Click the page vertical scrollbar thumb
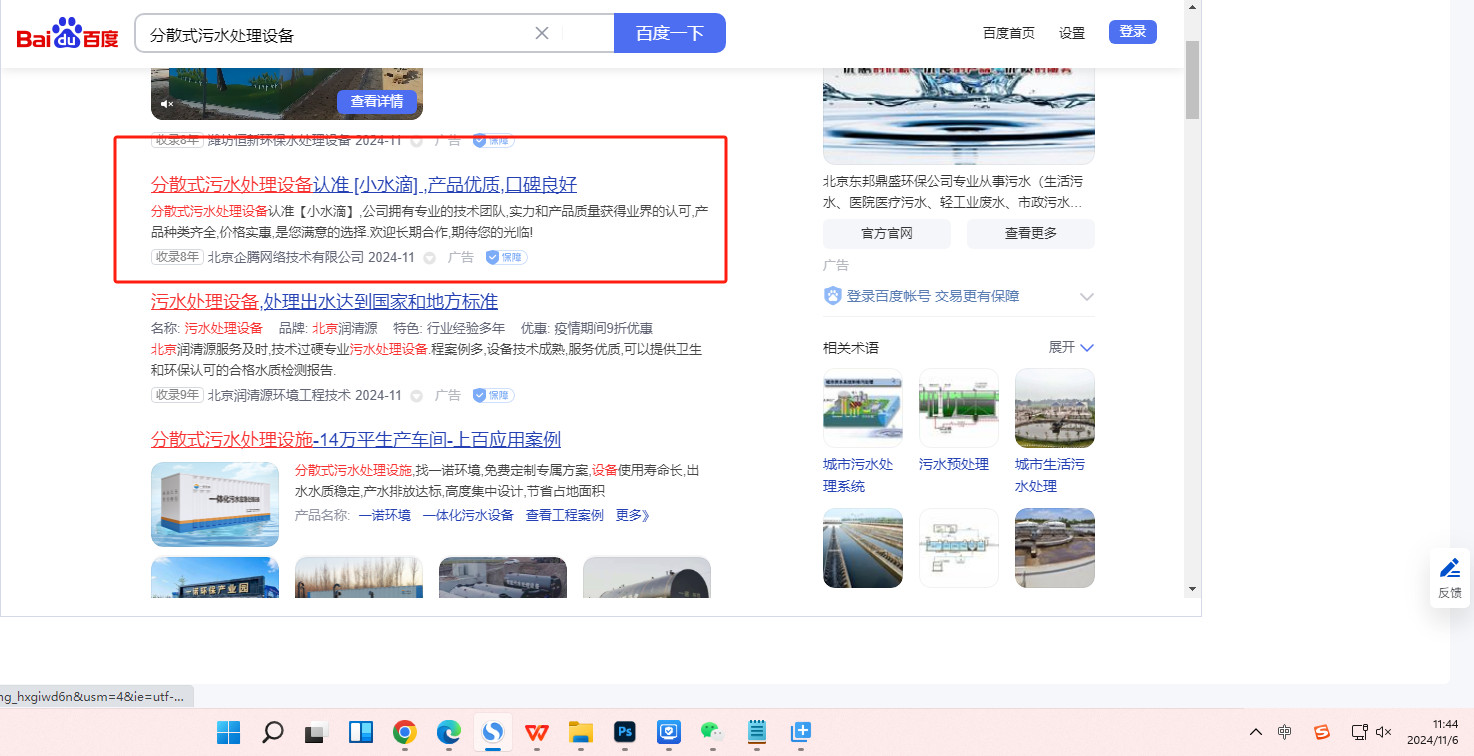Screen dimensions: 1474x756 1192,80
